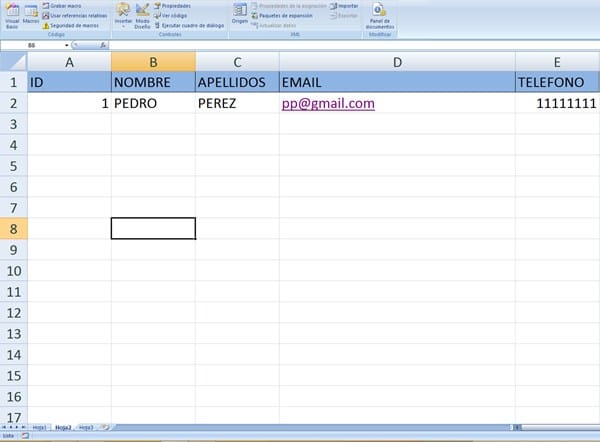Screen dimensions: 600x442
Task: Click the macro record icon in status bar
Action: coord(25,436)
